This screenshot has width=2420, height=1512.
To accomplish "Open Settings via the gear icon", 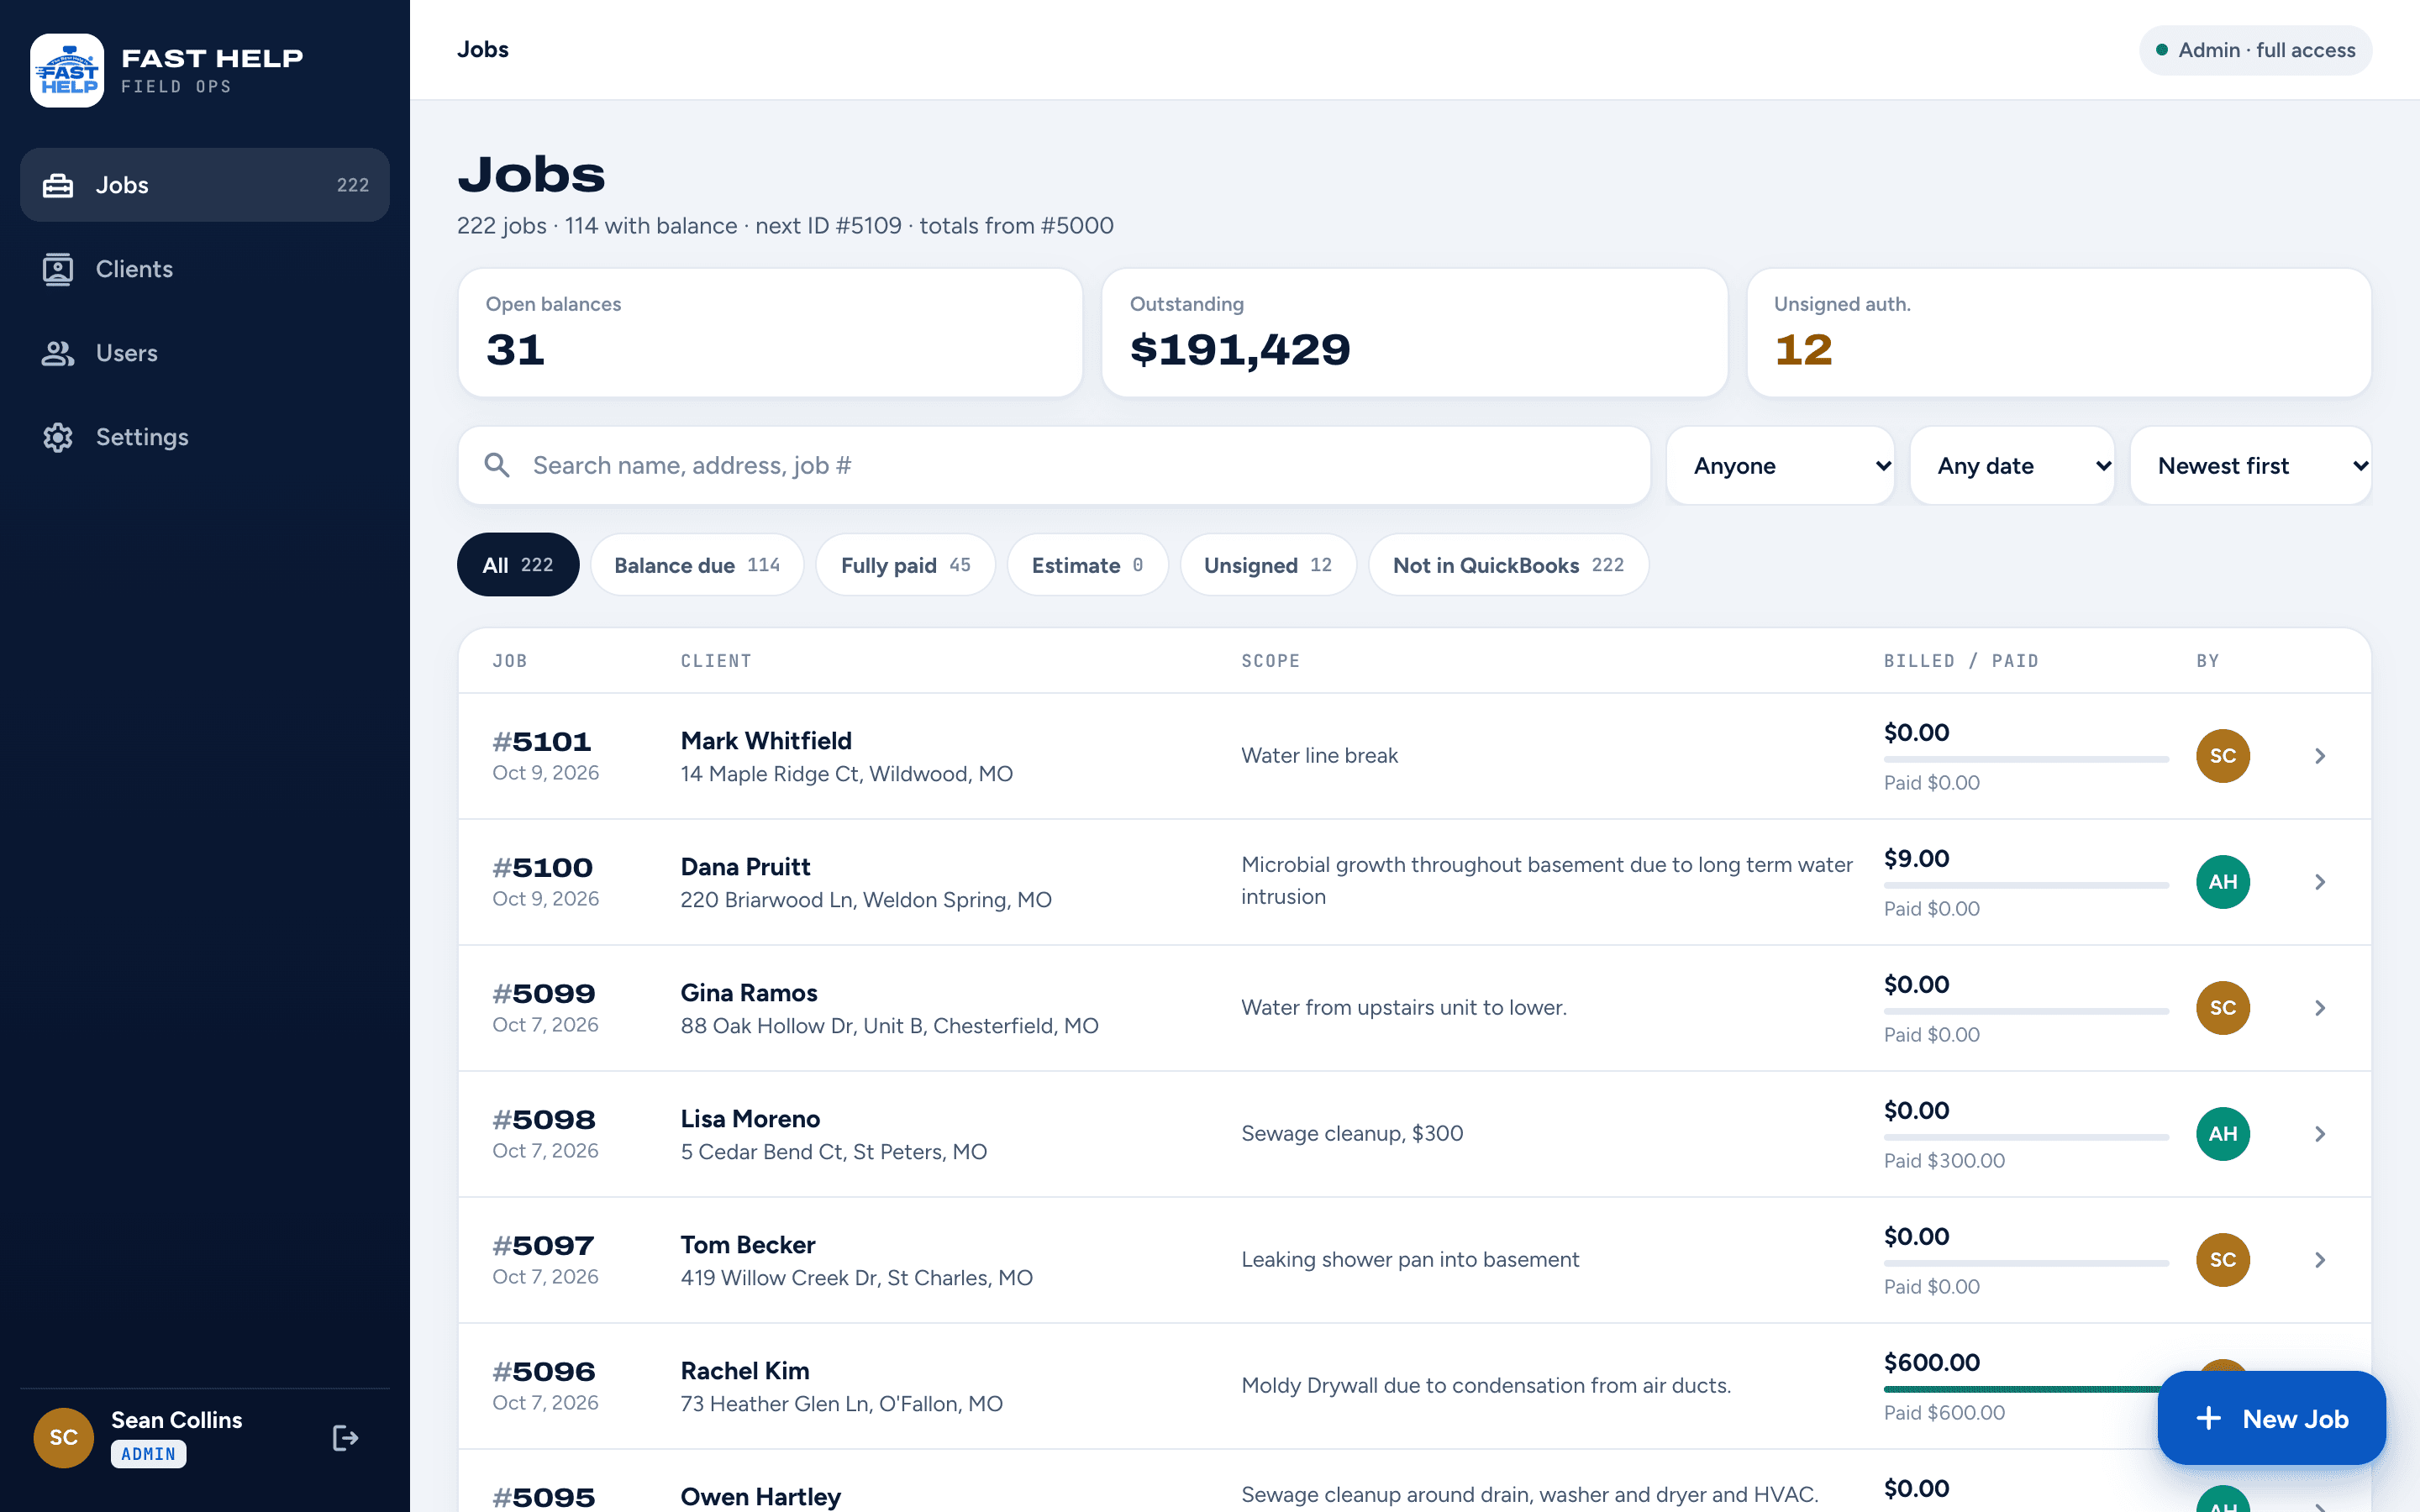I will click(58, 437).
